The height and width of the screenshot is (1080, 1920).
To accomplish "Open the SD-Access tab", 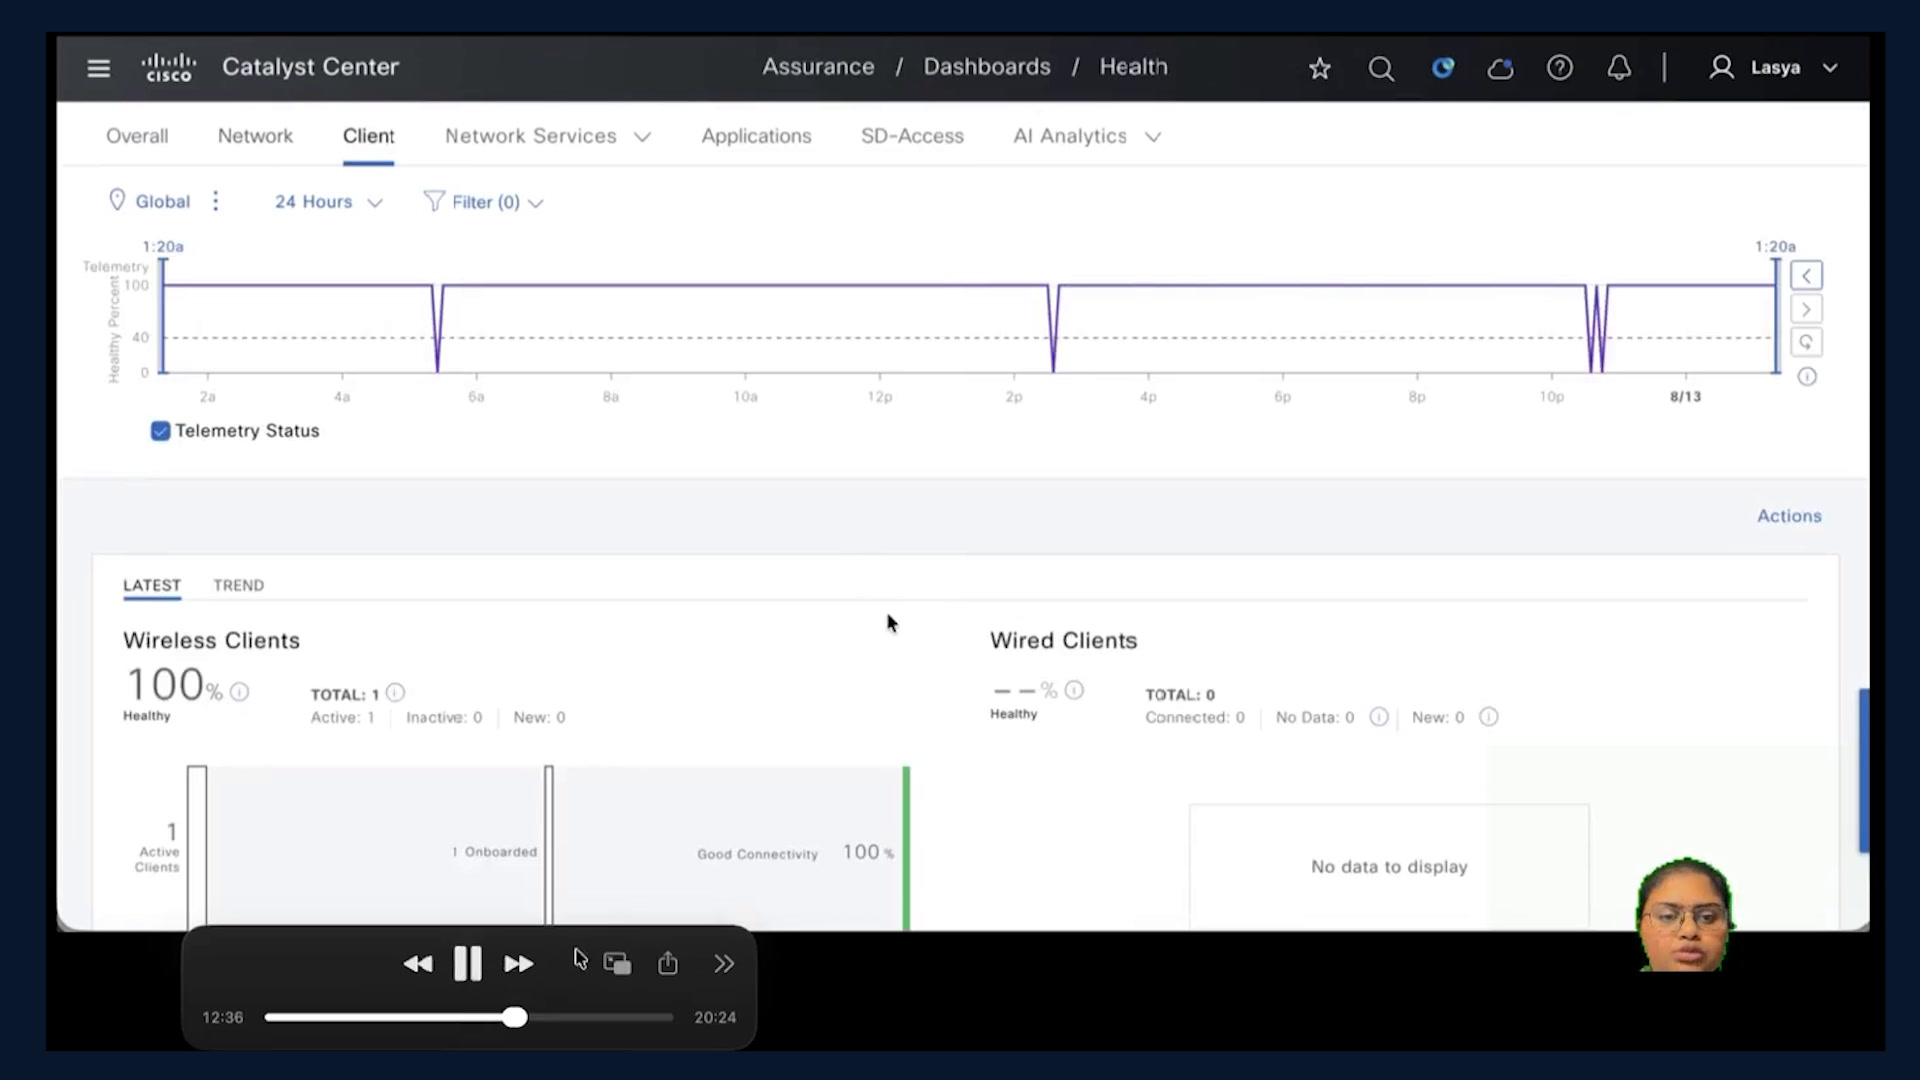I will coord(912,136).
